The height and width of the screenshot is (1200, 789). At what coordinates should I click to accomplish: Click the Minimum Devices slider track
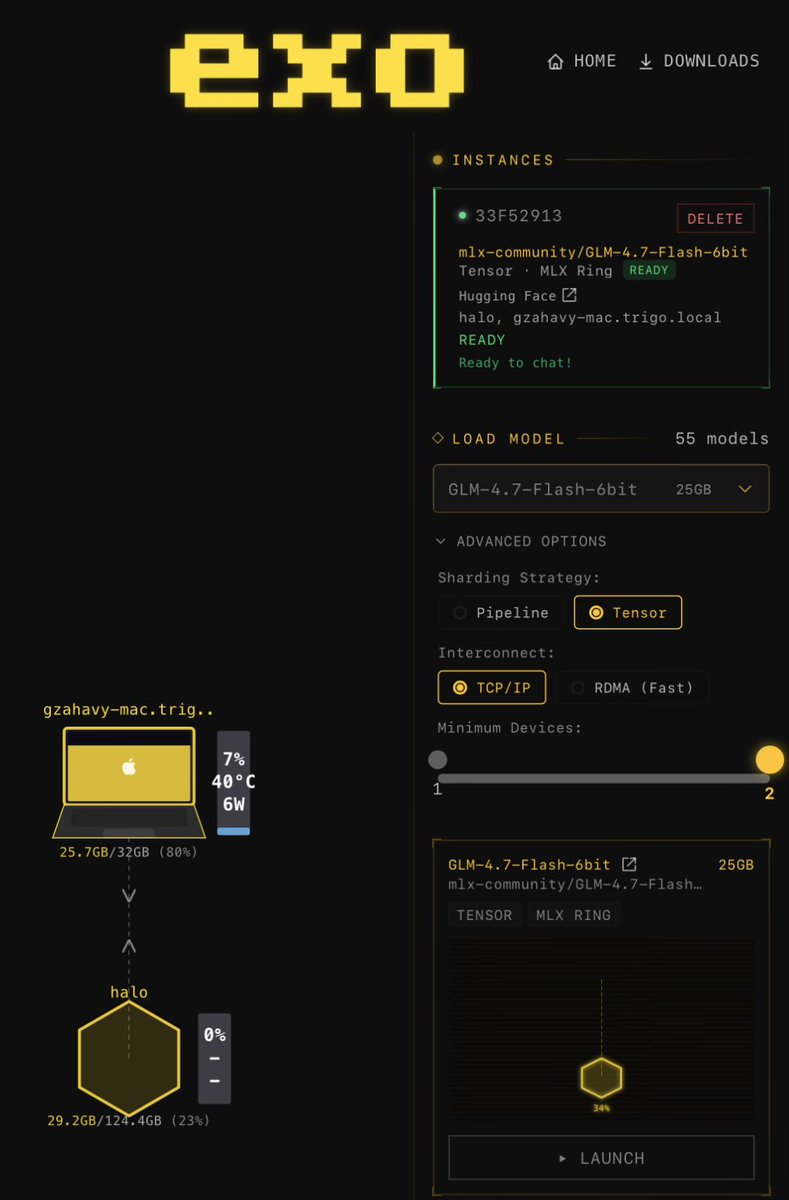(x=603, y=778)
